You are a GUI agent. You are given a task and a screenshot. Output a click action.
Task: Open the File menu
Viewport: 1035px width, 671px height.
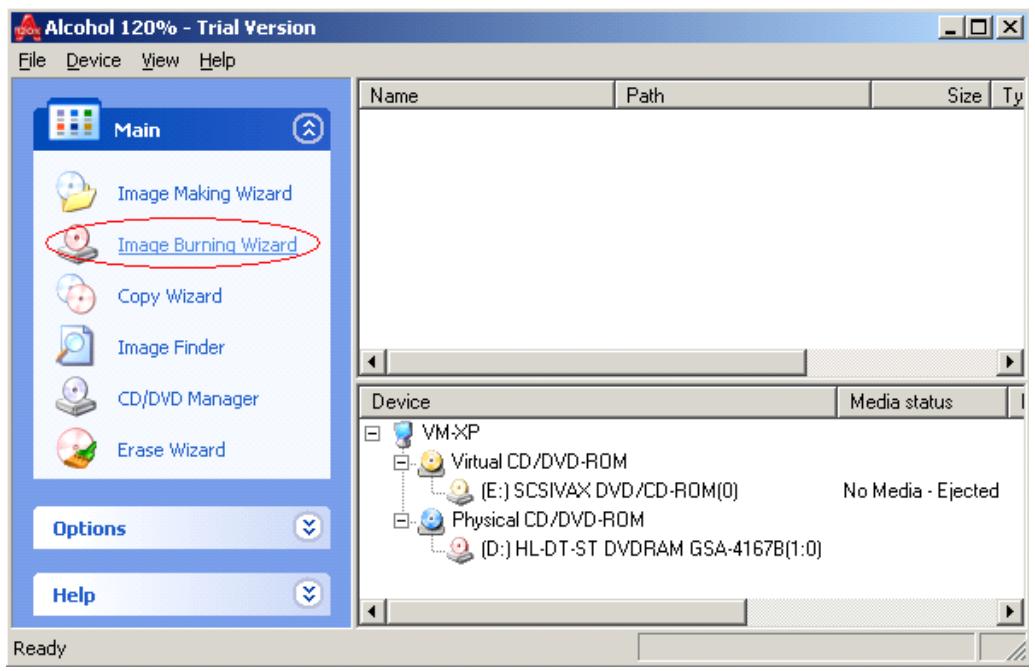tap(32, 61)
